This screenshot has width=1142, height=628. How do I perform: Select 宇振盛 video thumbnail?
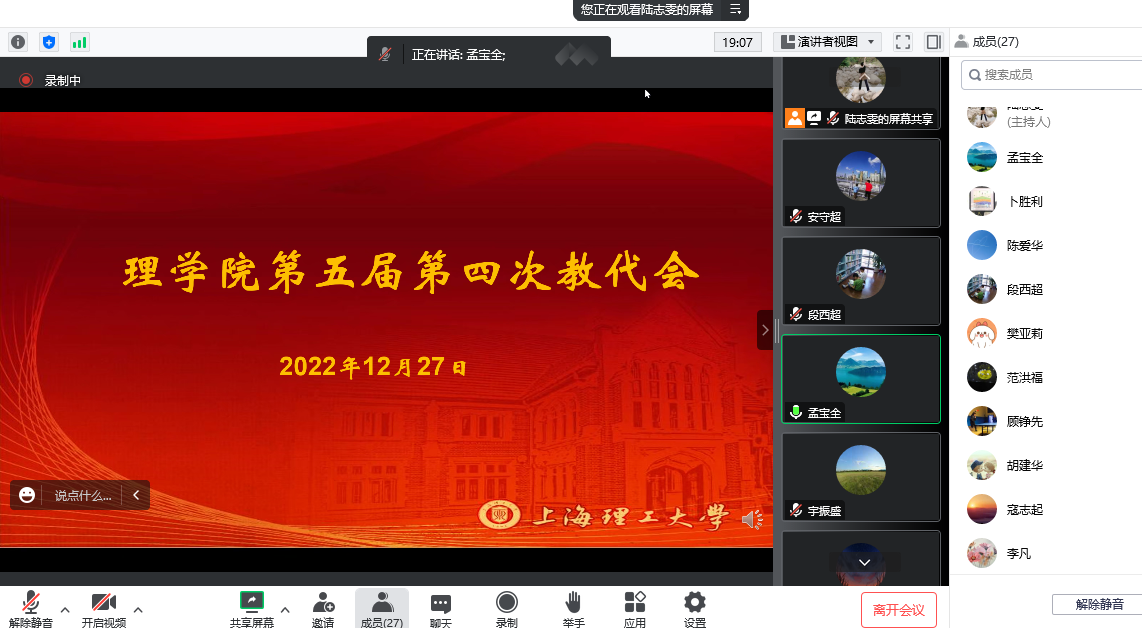click(x=861, y=476)
